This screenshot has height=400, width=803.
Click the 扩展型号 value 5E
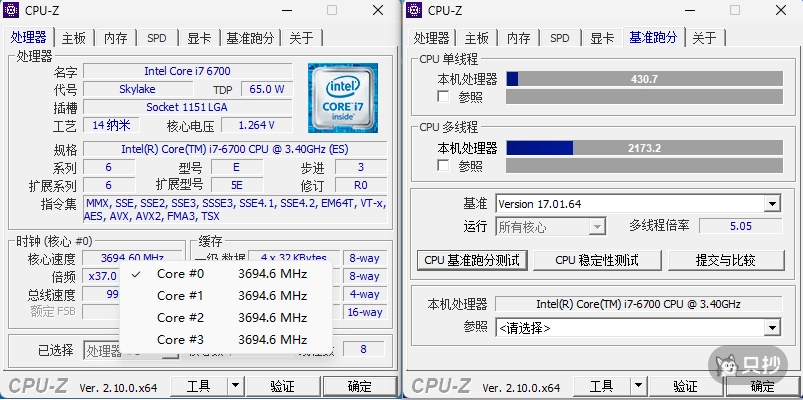pos(237,185)
